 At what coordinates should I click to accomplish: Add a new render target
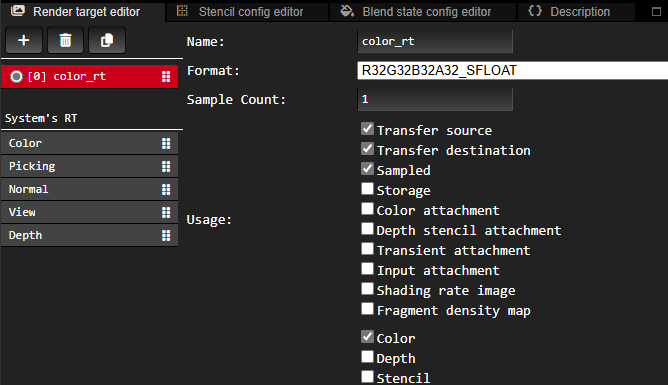tap(24, 40)
